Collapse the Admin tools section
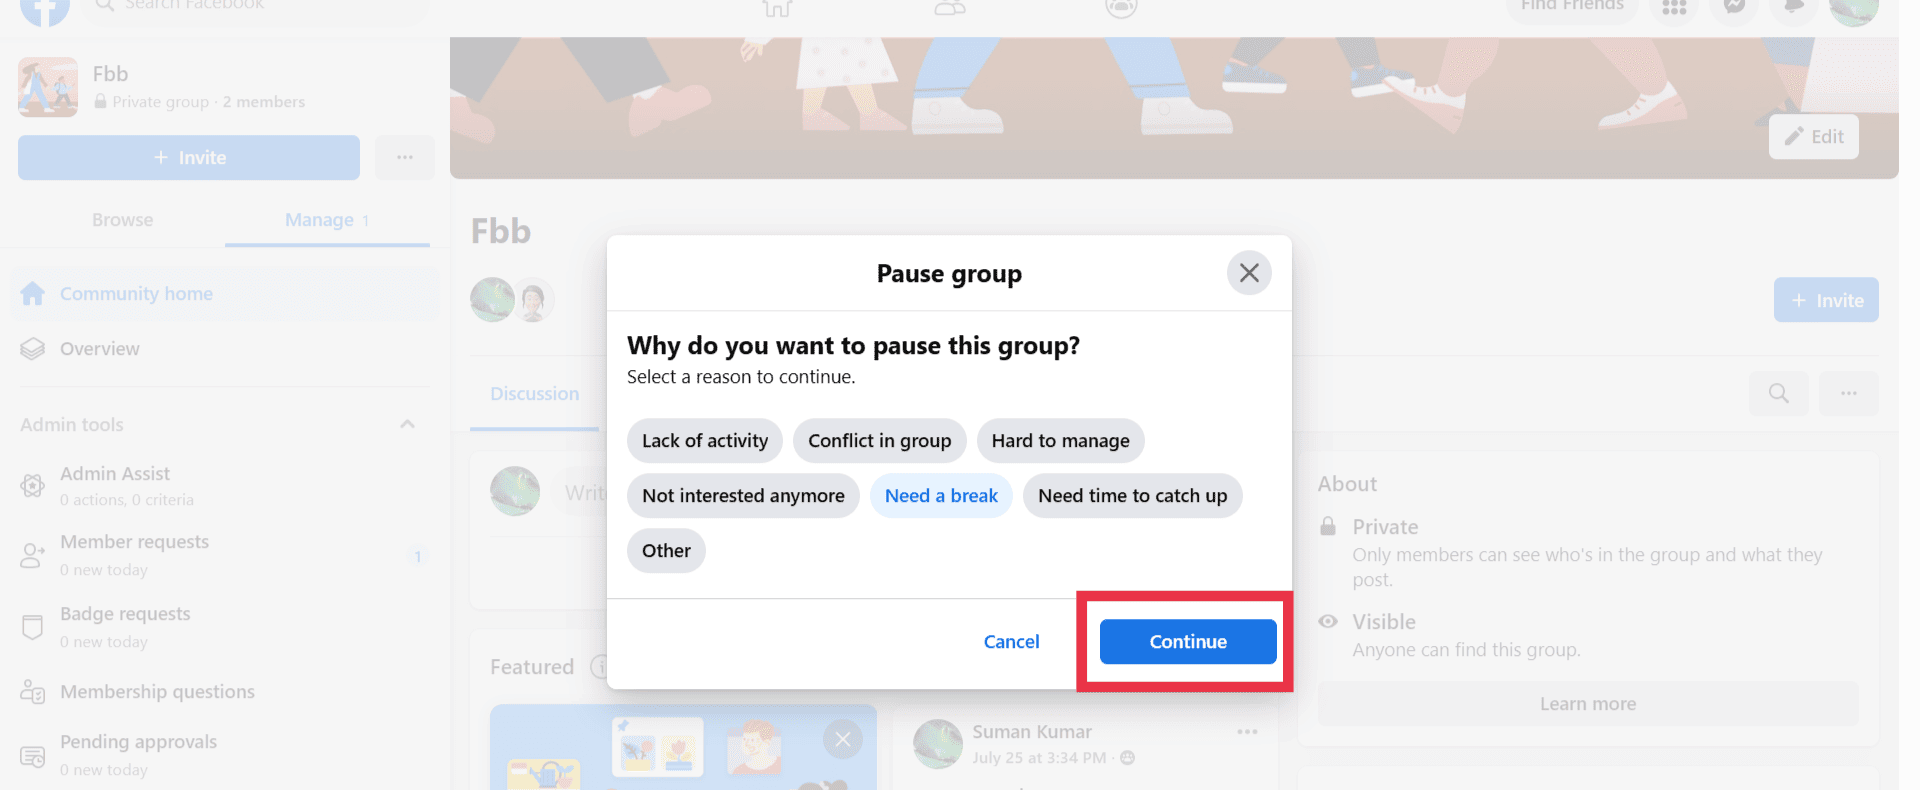The width and height of the screenshot is (1920, 790). [x=407, y=424]
